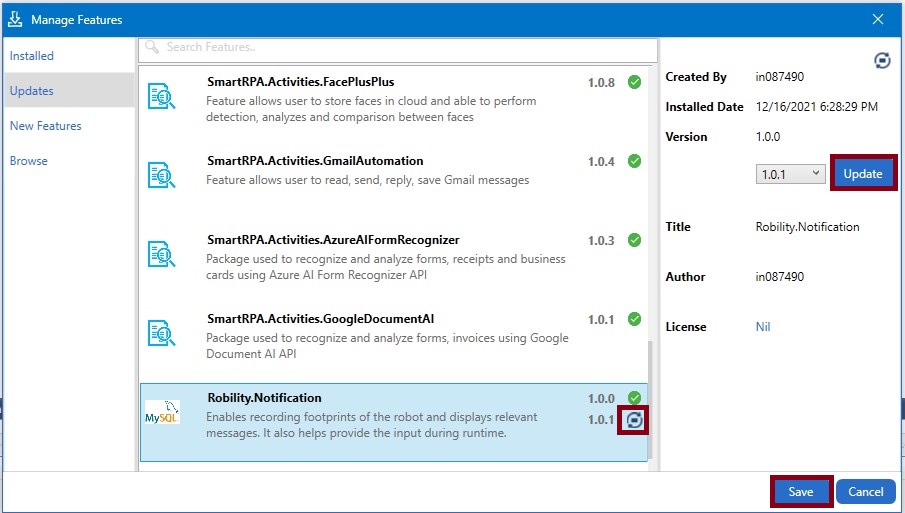Screen dimensions: 905x513
Task: Click the Save button
Action: 800,491
